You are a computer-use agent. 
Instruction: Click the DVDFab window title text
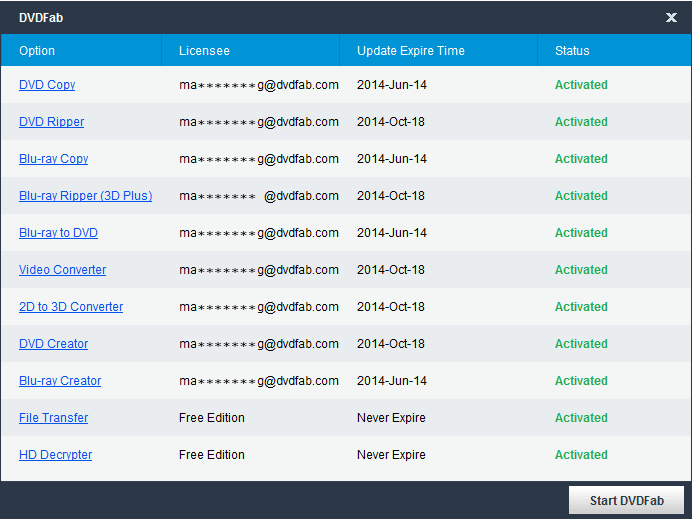tap(41, 18)
